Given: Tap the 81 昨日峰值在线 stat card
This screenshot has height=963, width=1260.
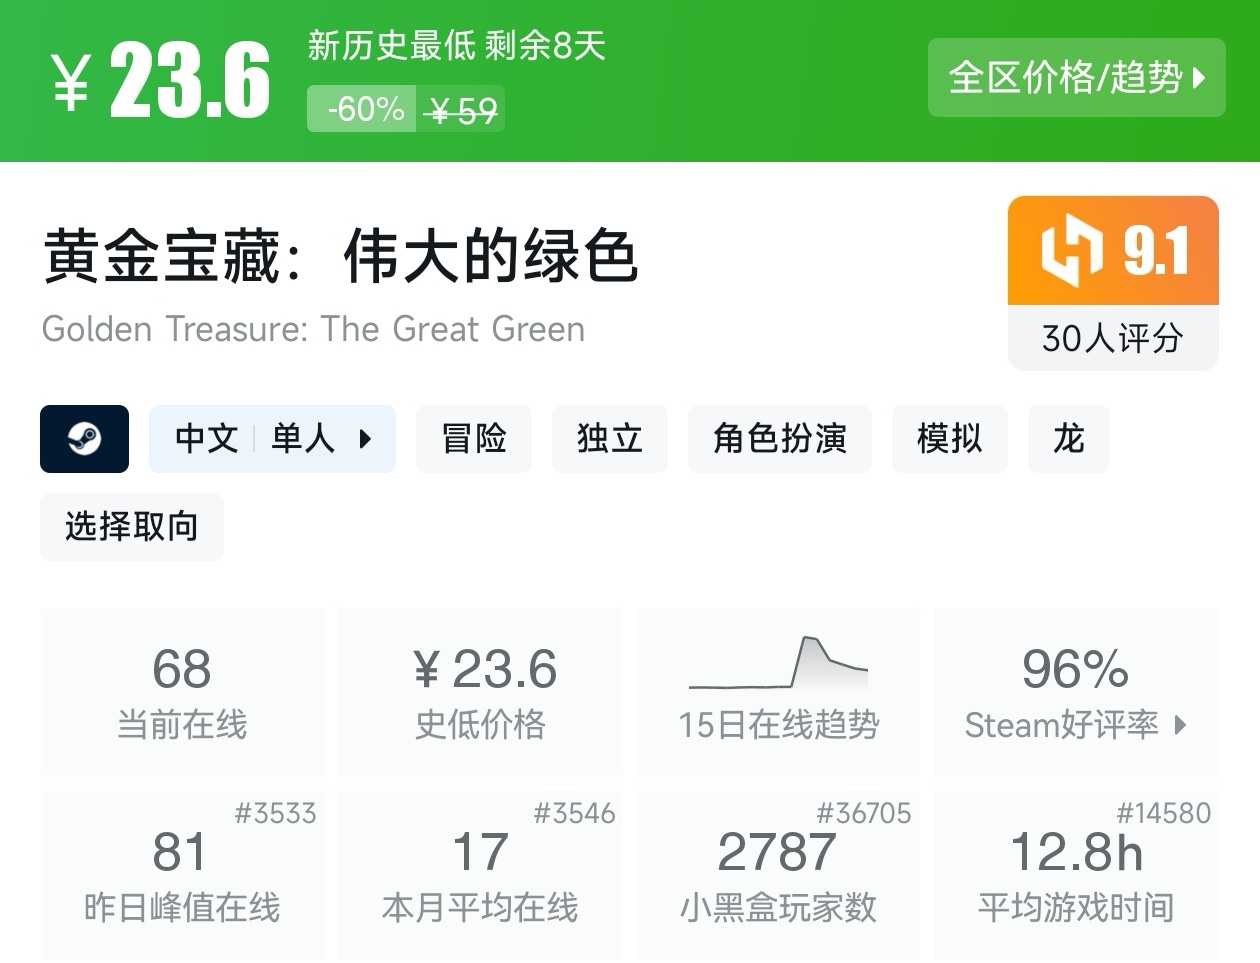Looking at the screenshot, I should click(x=182, y=875).
